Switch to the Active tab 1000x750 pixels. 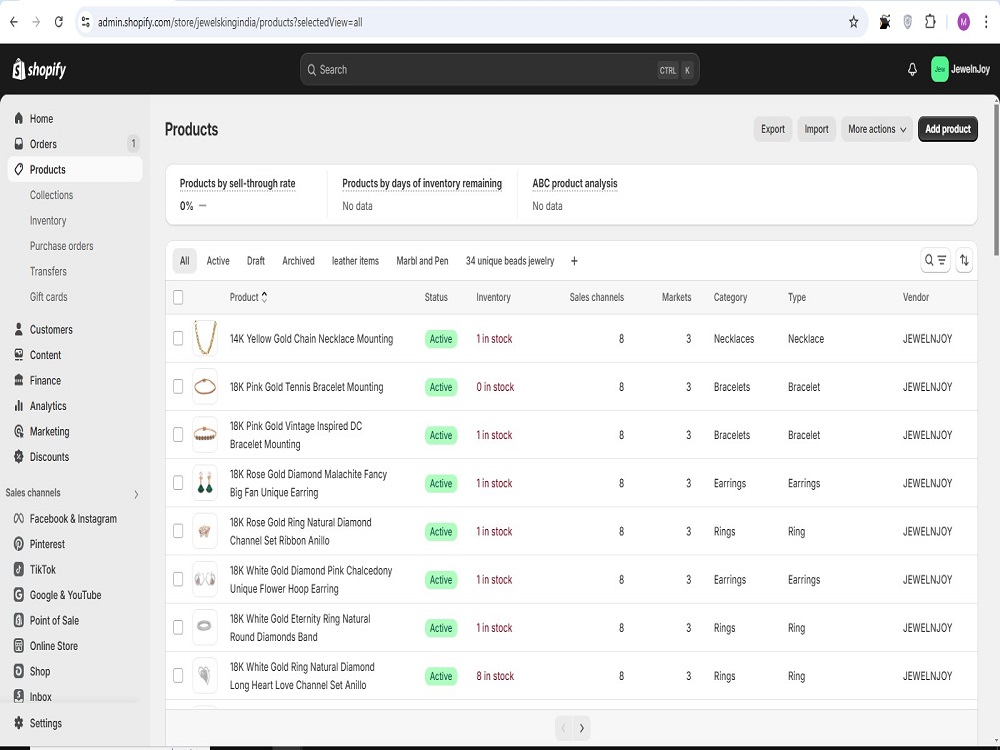(x=217, y=261)
